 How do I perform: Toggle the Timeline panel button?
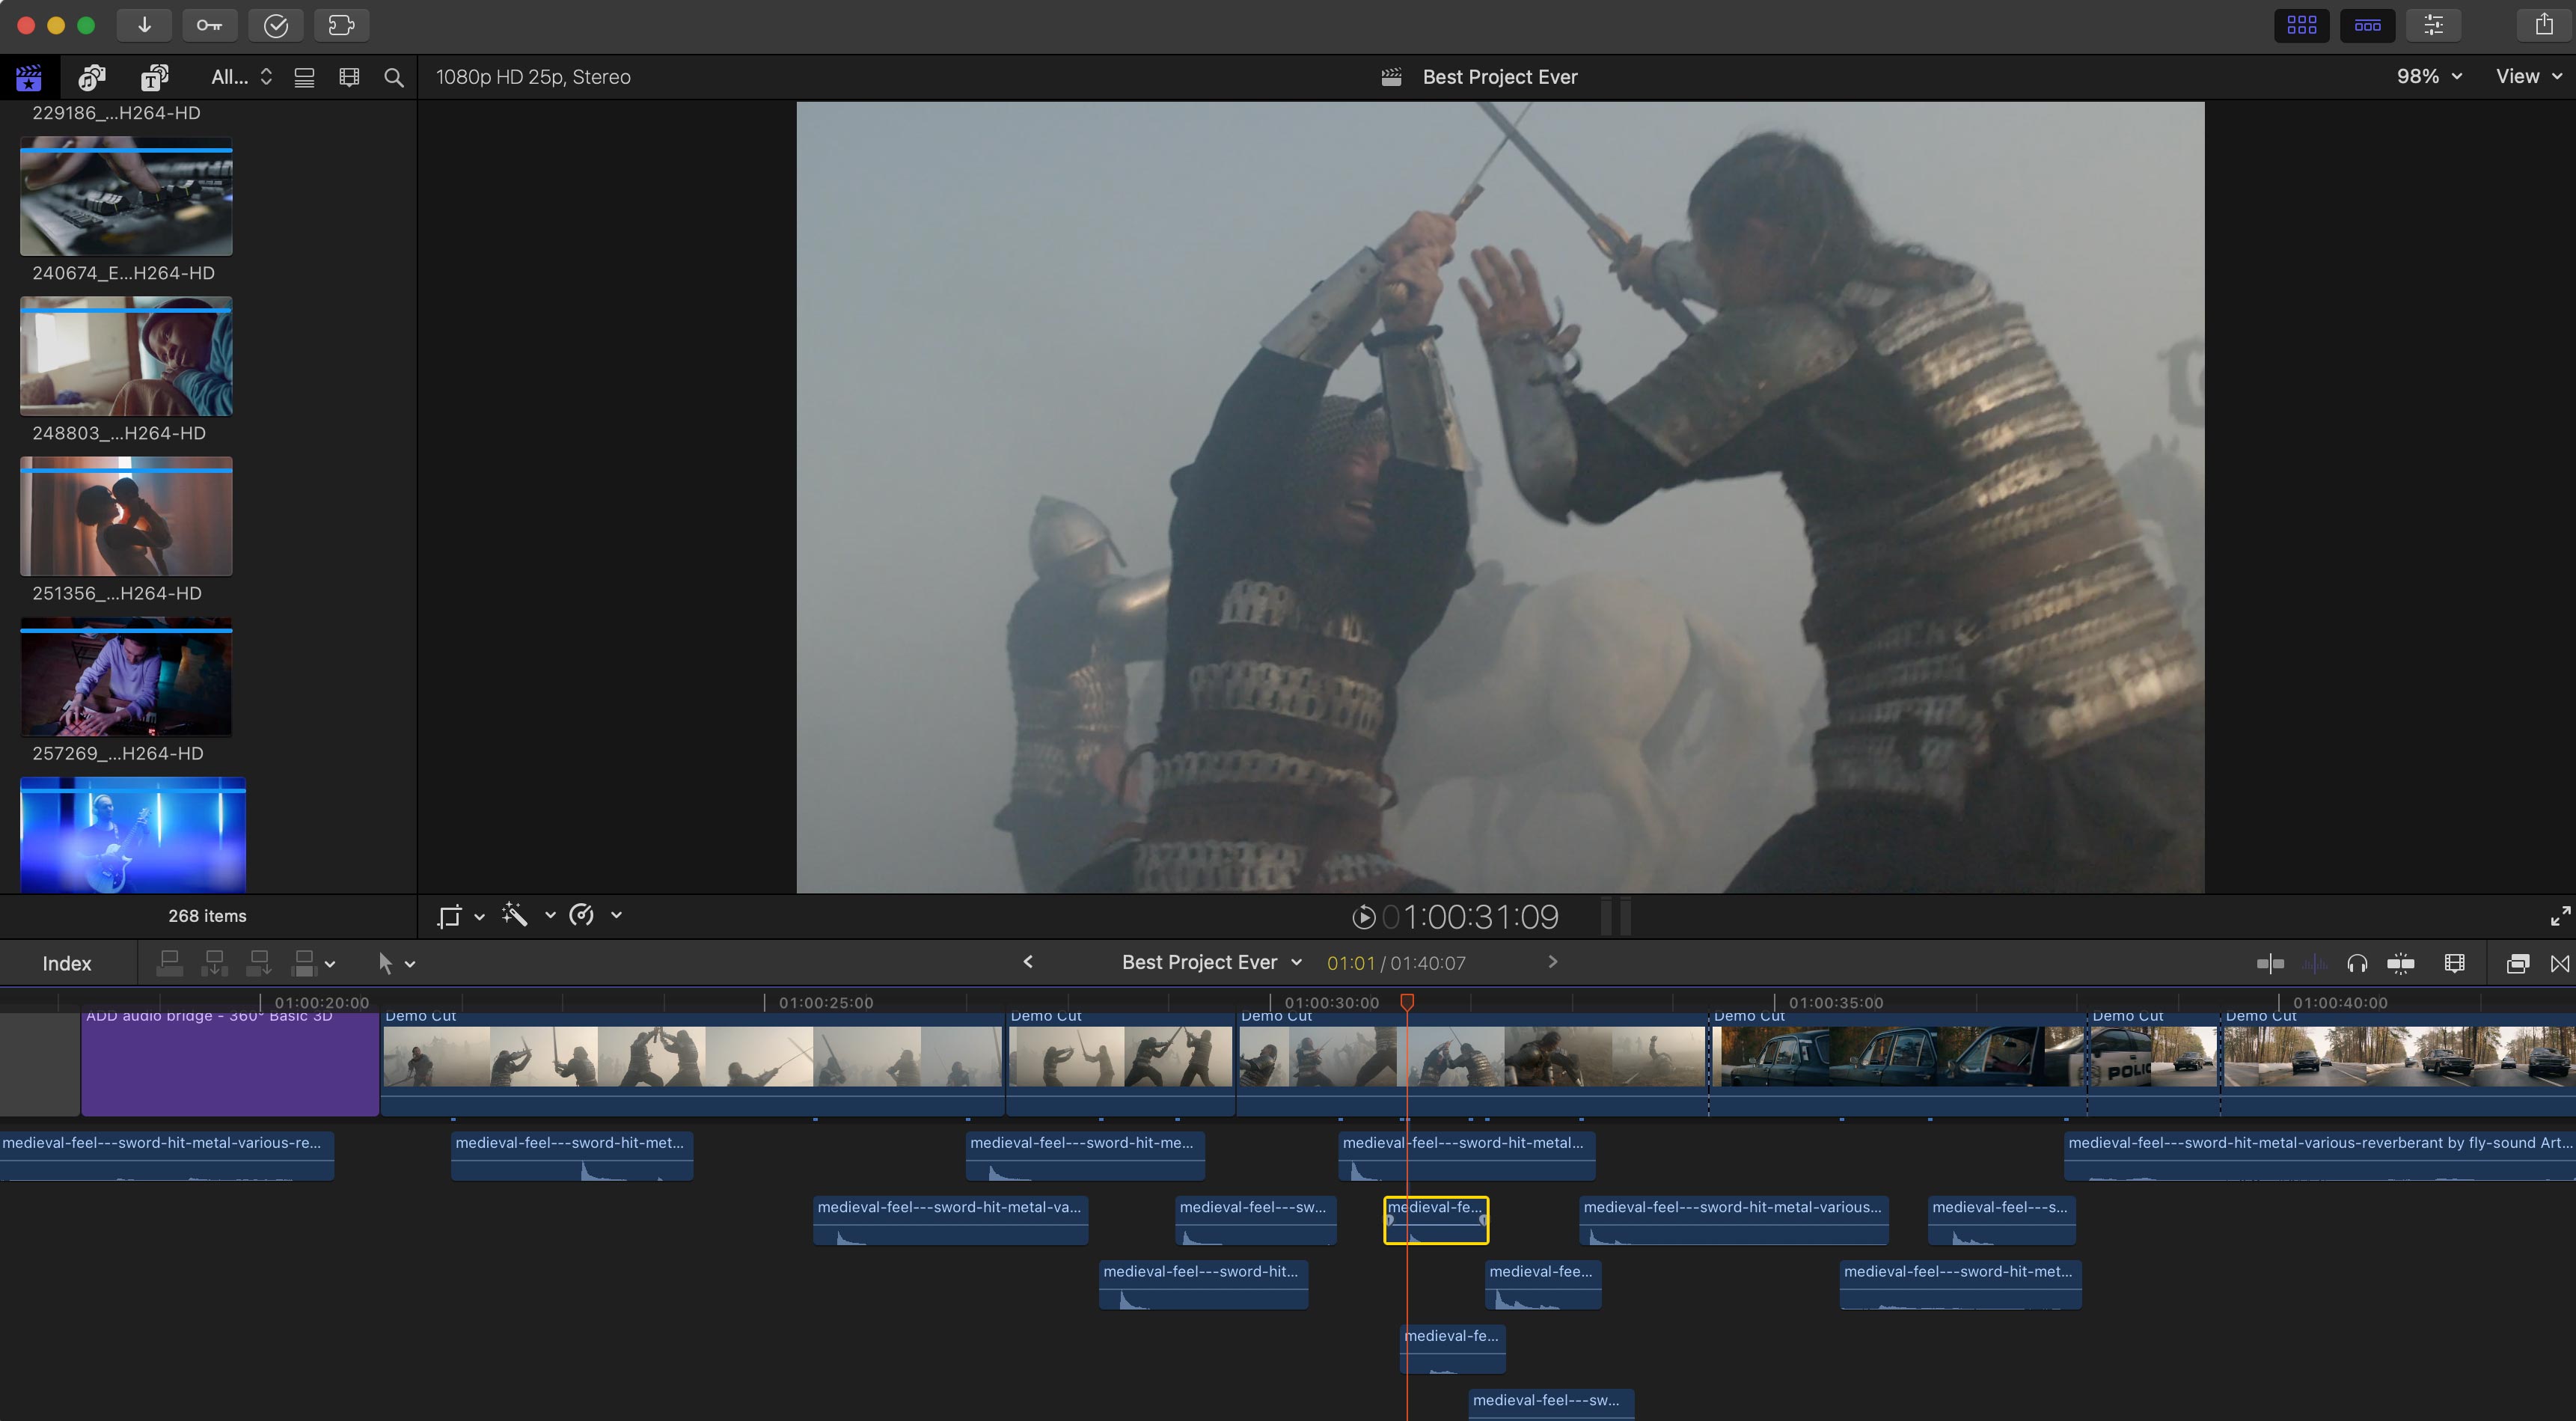point(2367,25)
